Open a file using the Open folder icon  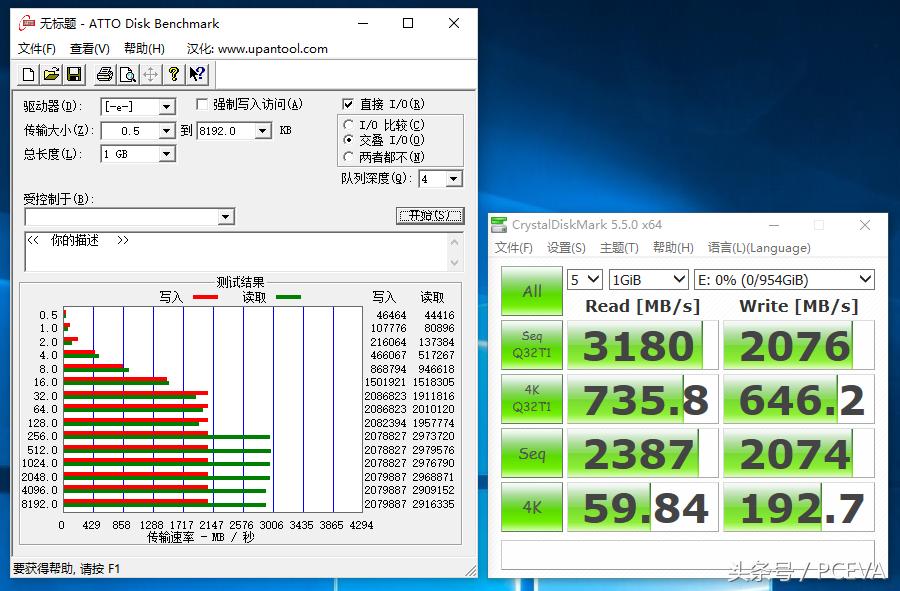51,74
